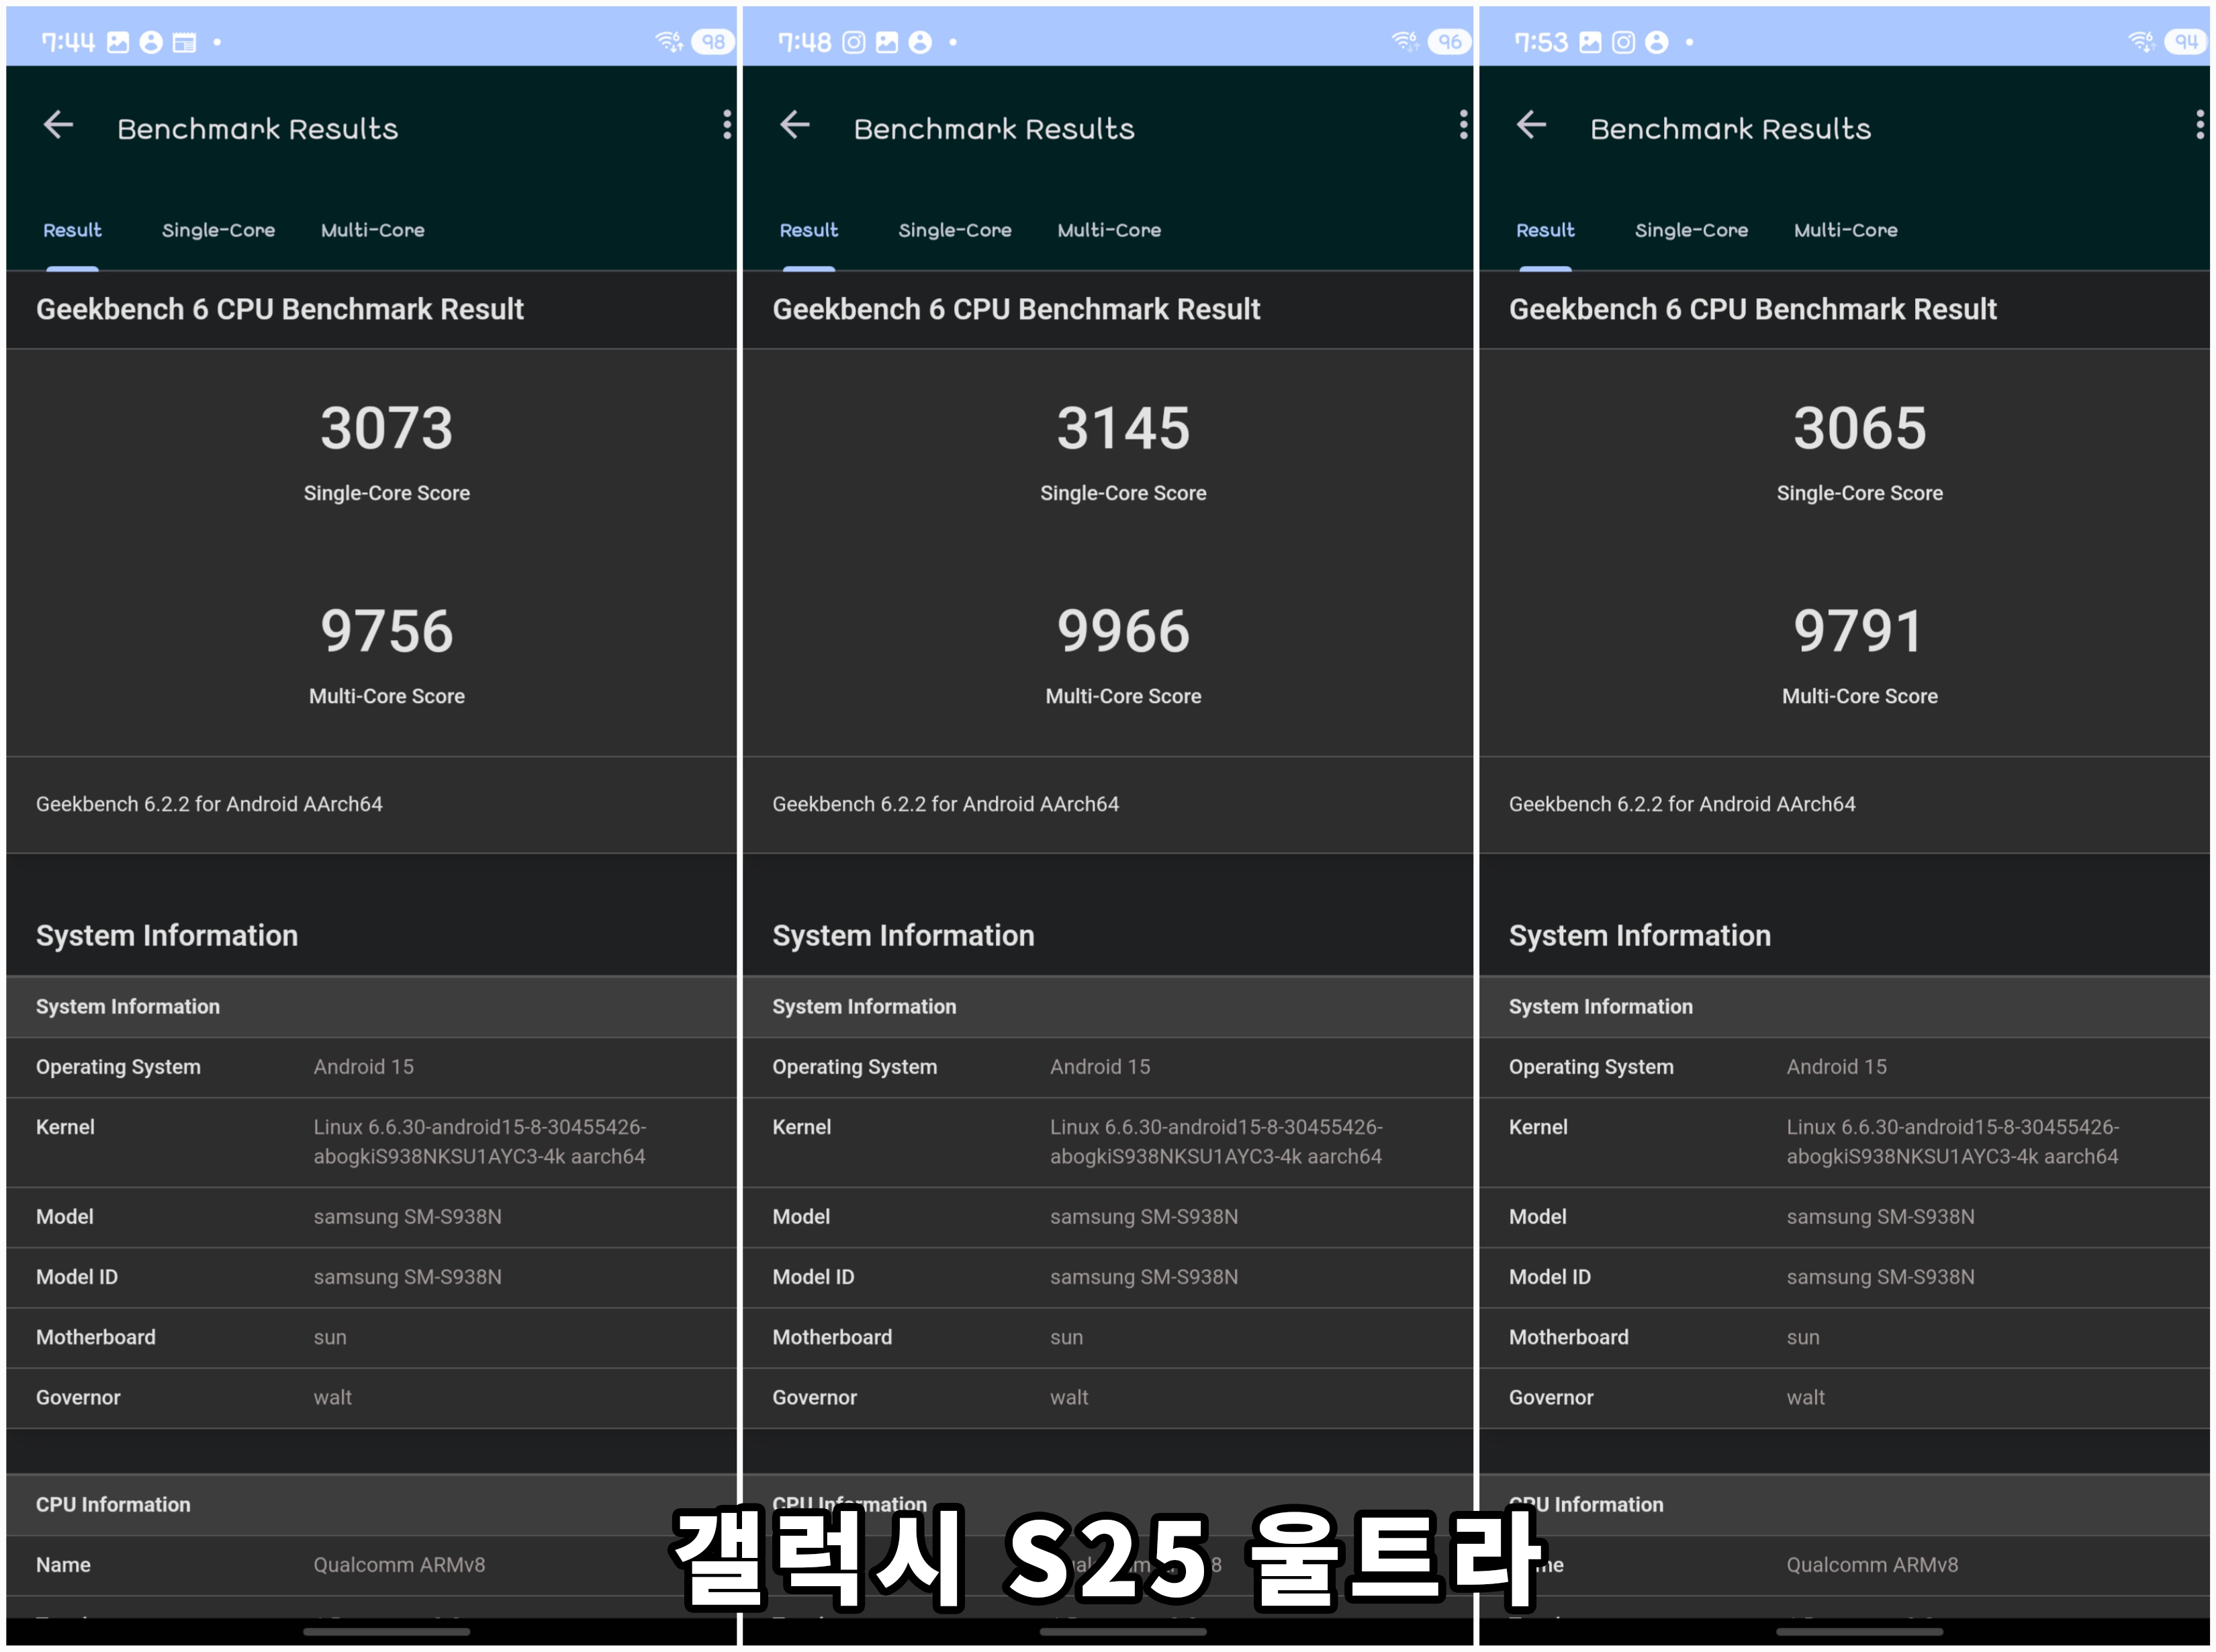Screen dimensions: 2216x1652
Task: Switch to Multi-Core tab on left screen
Action: [x=372, y=230]
